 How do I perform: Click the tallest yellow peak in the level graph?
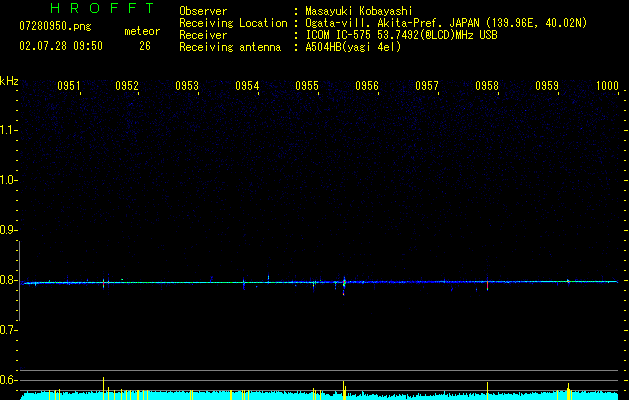tap(103, 388)
